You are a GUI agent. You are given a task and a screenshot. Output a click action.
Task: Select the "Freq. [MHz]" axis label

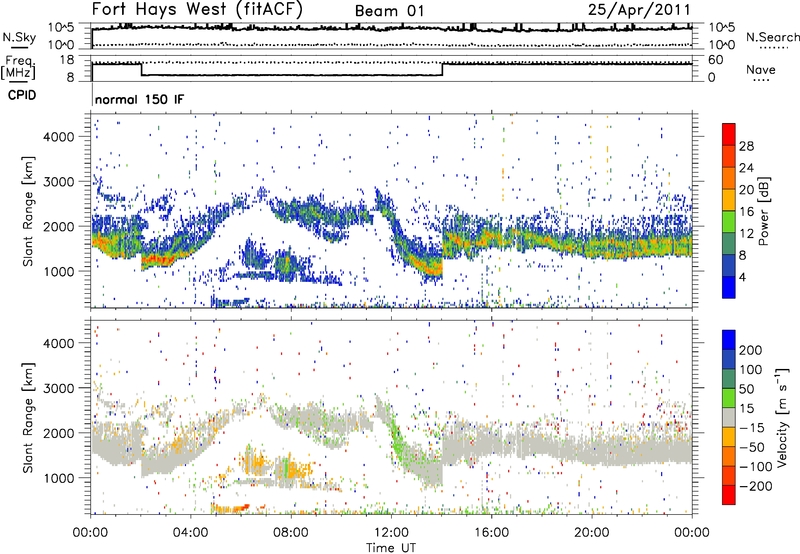18,68
